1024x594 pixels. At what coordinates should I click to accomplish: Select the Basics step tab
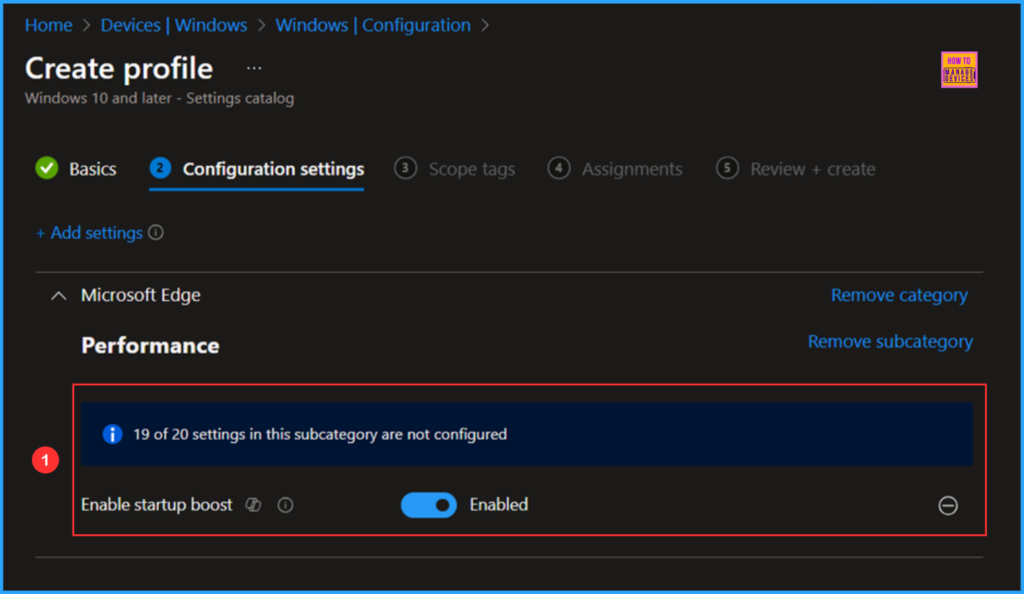point(76,169)
